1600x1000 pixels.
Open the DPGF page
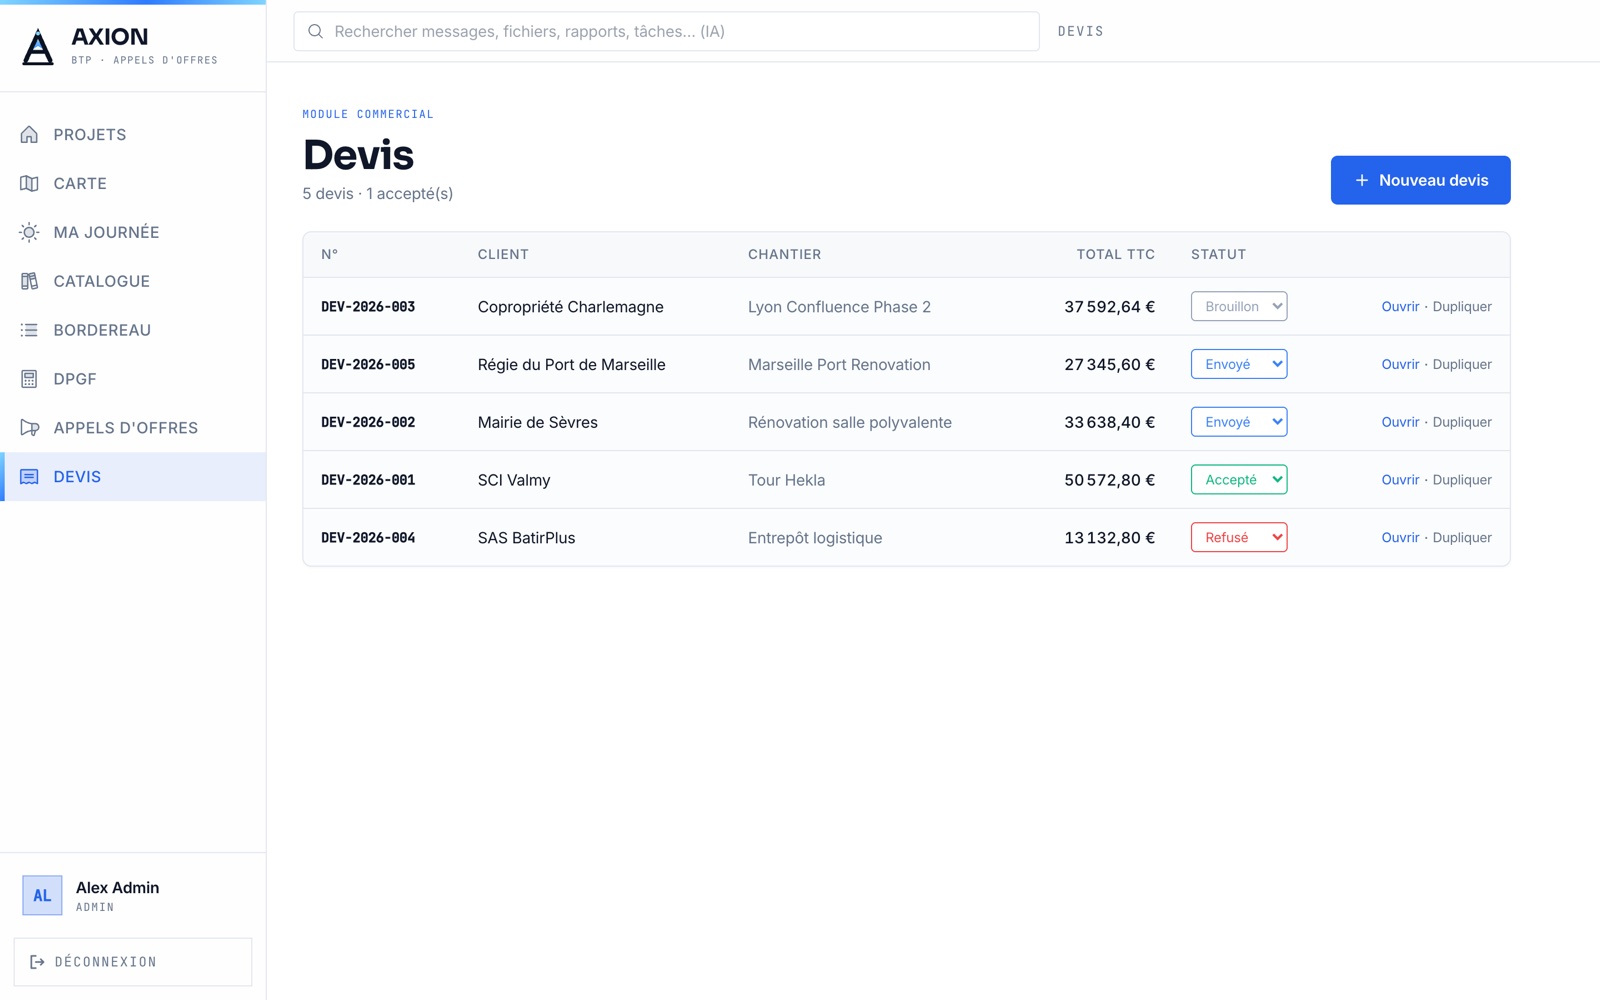pyautogui.click(x=133, y=379)
